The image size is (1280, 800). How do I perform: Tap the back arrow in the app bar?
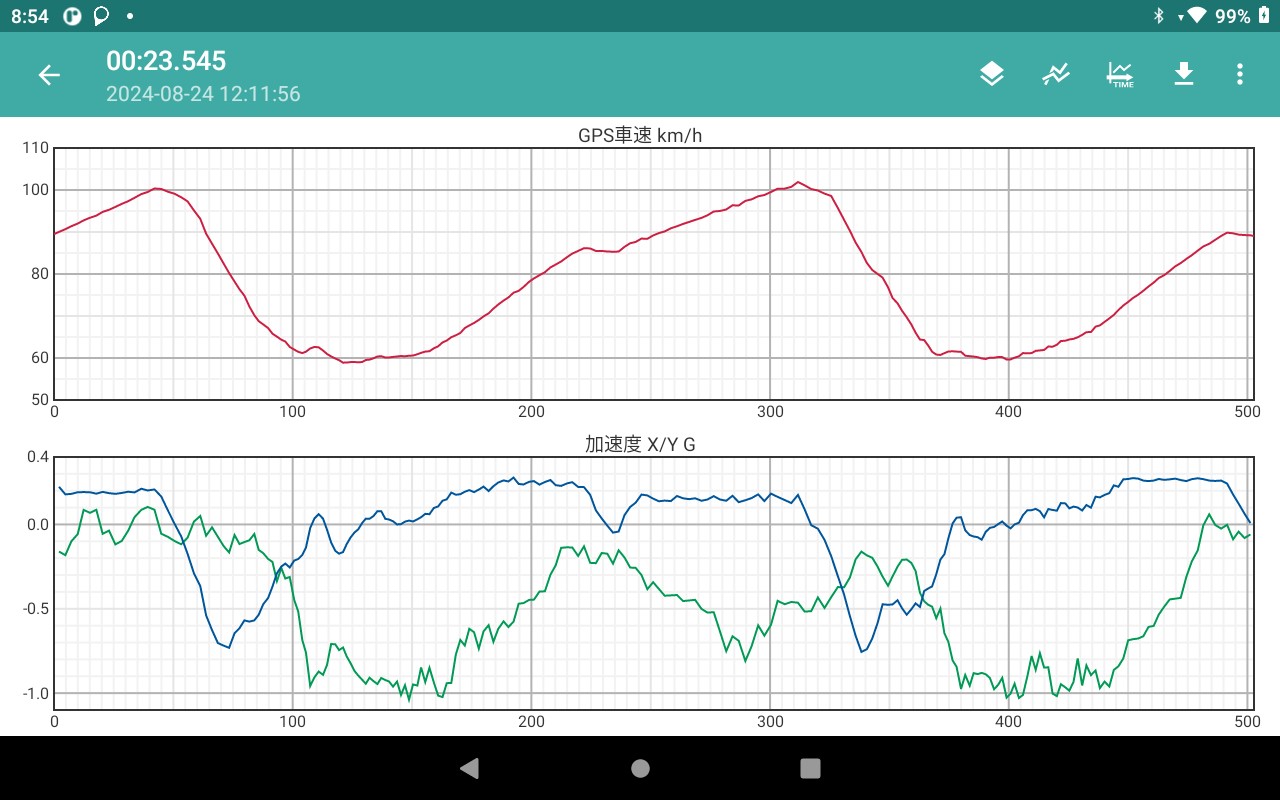pos(49,75)
